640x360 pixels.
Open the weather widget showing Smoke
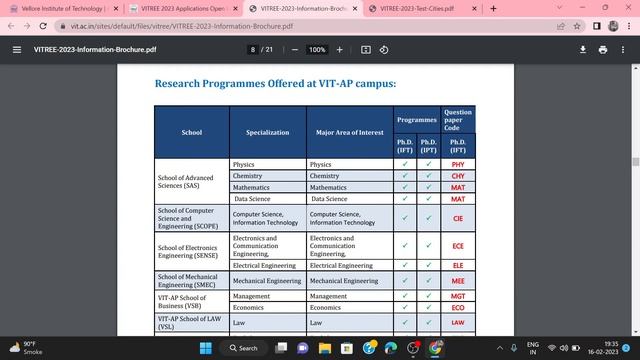26,348
